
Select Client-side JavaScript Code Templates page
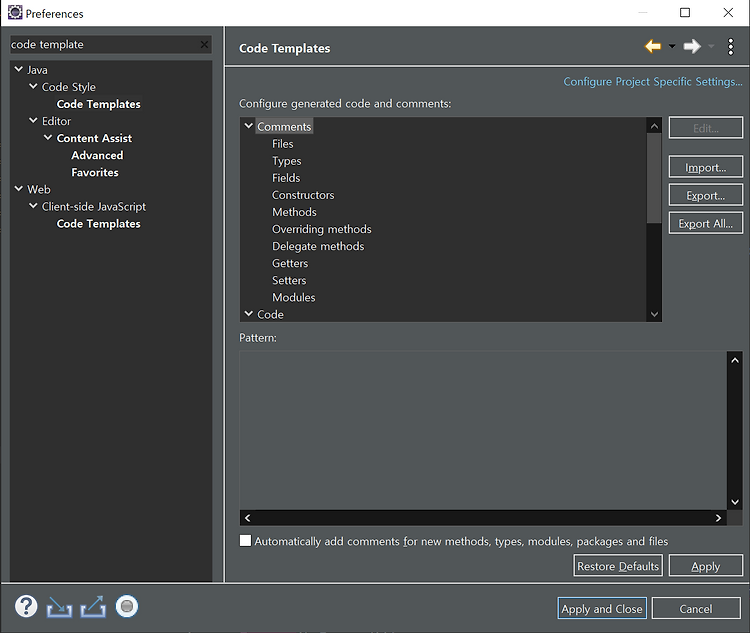pyautogui.click(x=99, y=223)
